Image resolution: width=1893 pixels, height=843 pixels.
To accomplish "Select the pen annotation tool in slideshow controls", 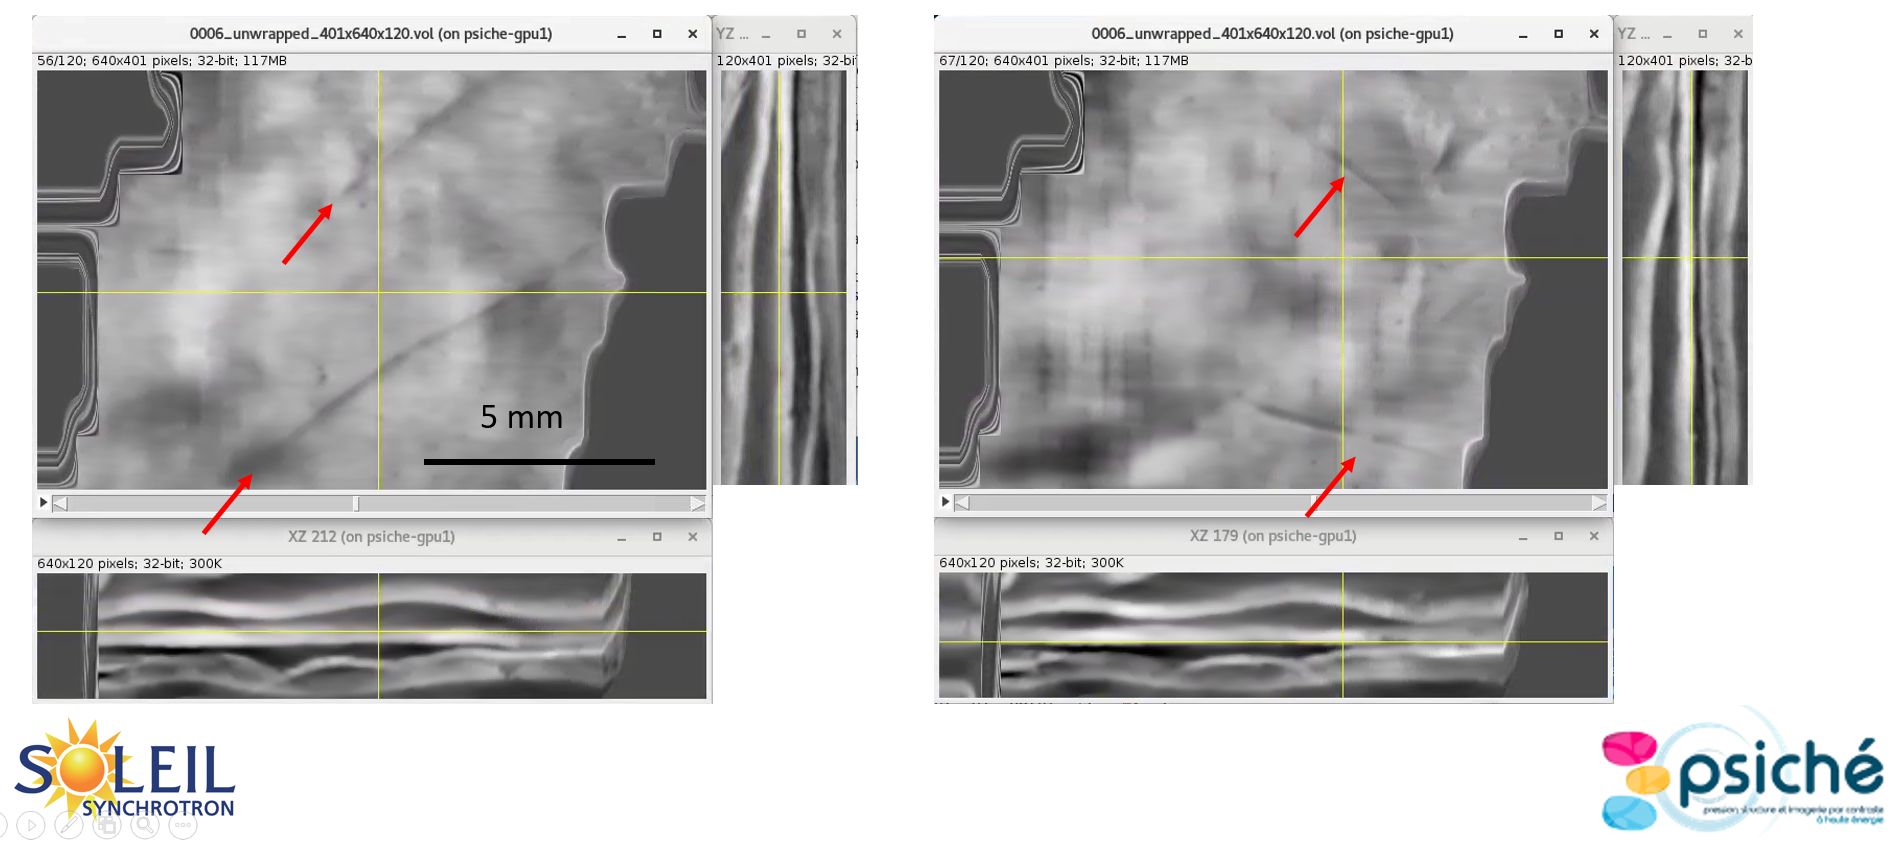I will (x=69, y=825).
